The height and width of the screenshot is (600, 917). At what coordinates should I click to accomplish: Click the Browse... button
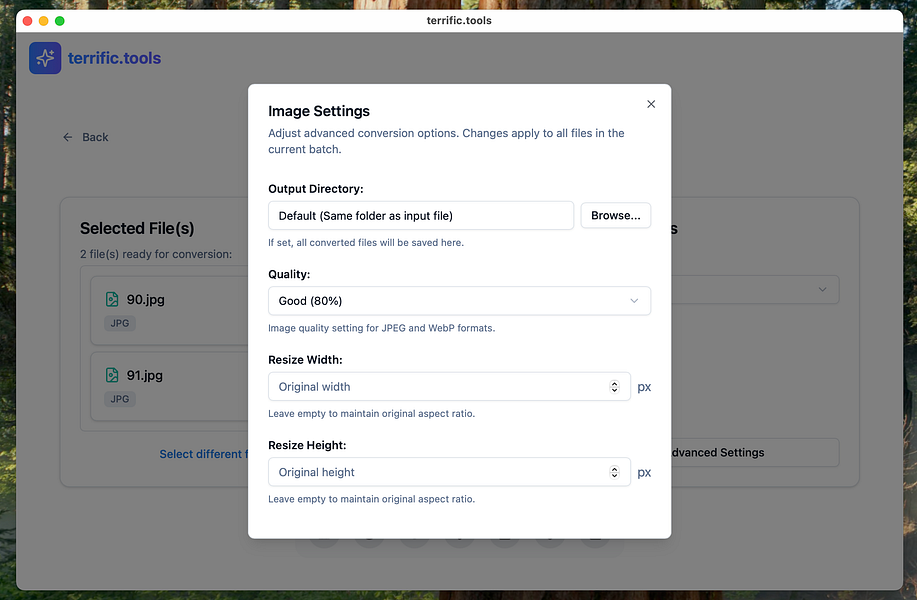(x=615, y=215)
